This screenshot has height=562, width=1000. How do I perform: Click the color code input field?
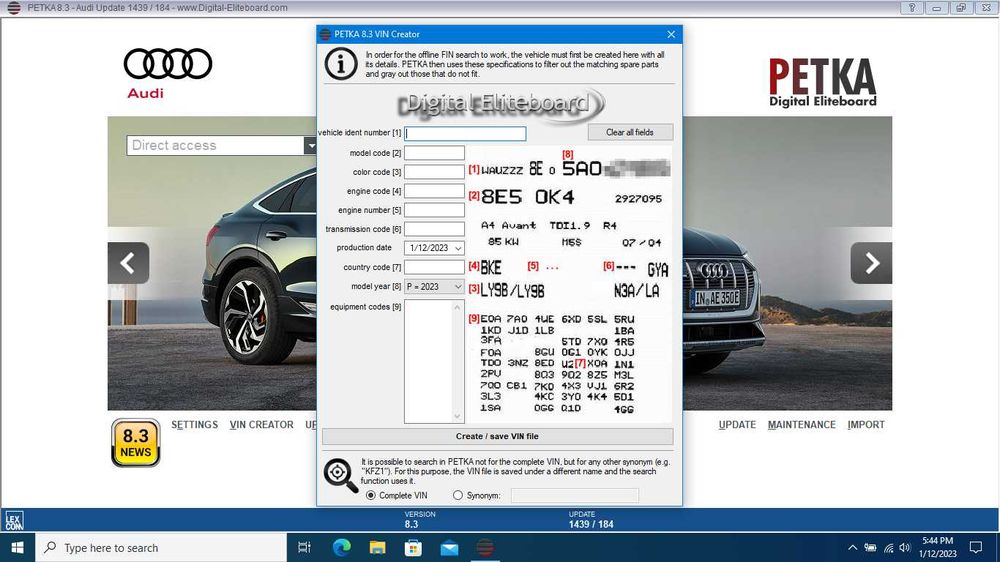click(434, 172)
